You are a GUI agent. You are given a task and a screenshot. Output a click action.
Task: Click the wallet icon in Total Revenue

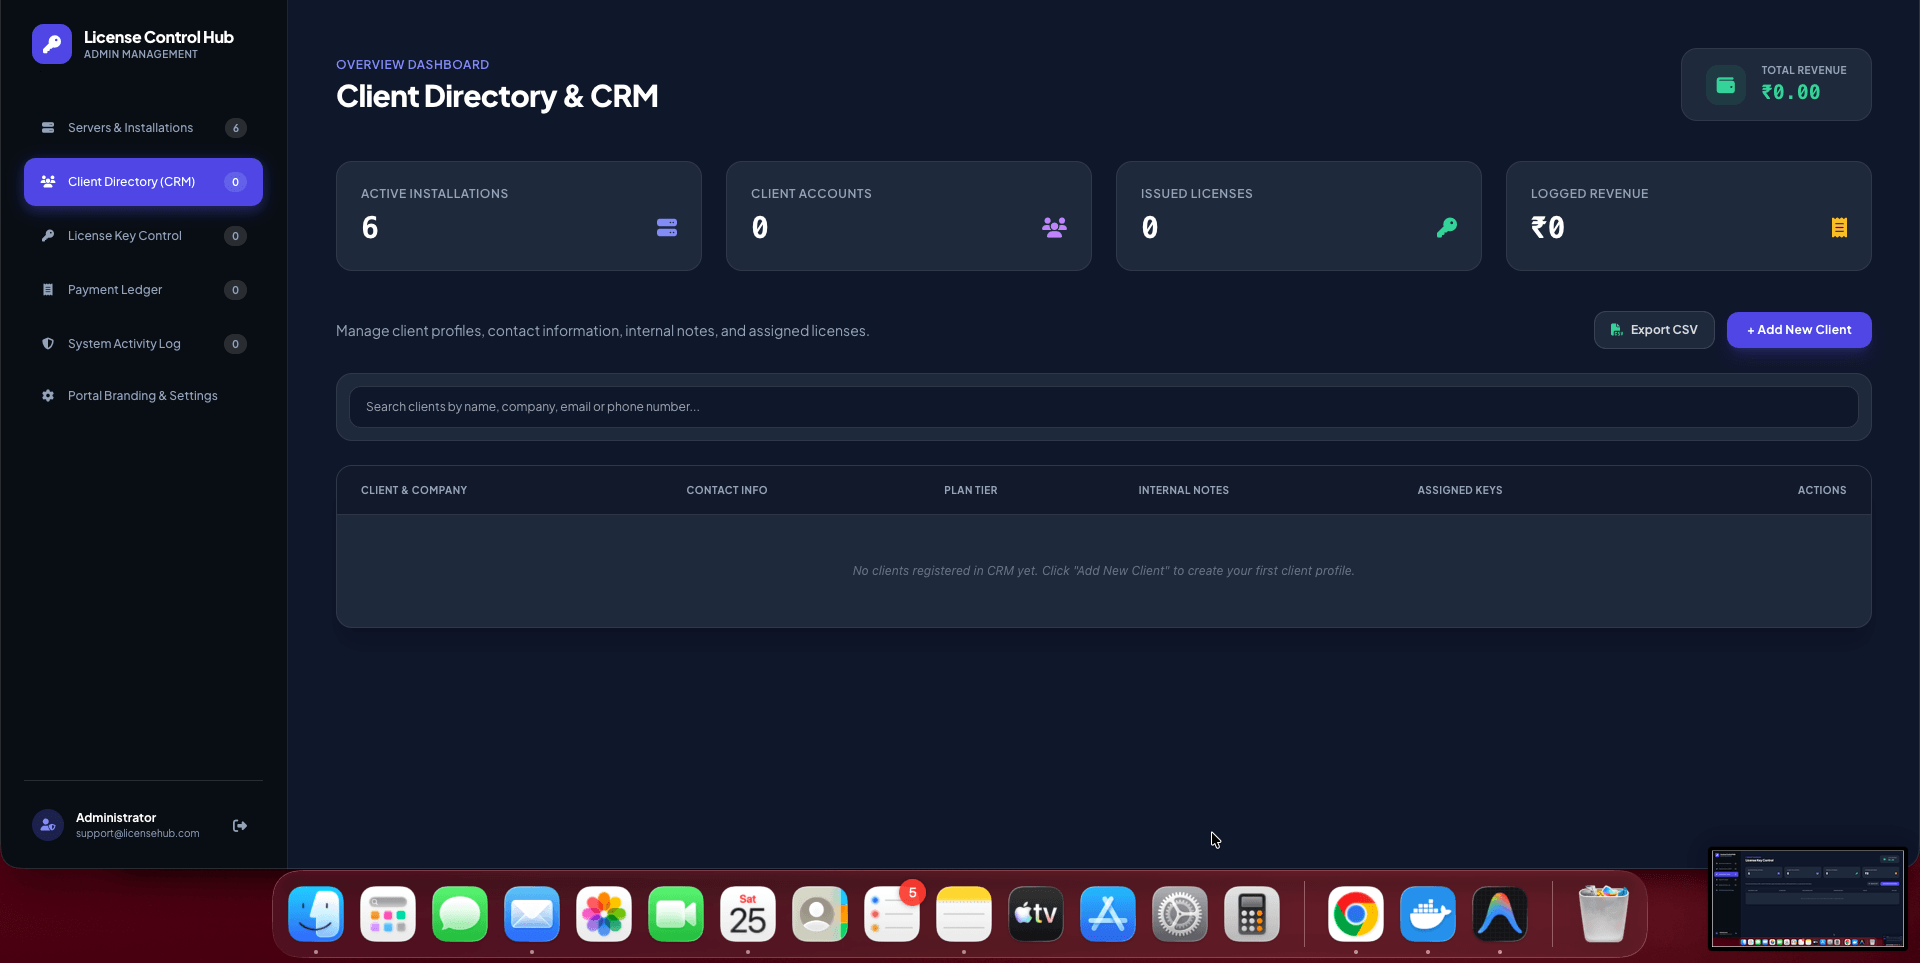(1726, 85)
